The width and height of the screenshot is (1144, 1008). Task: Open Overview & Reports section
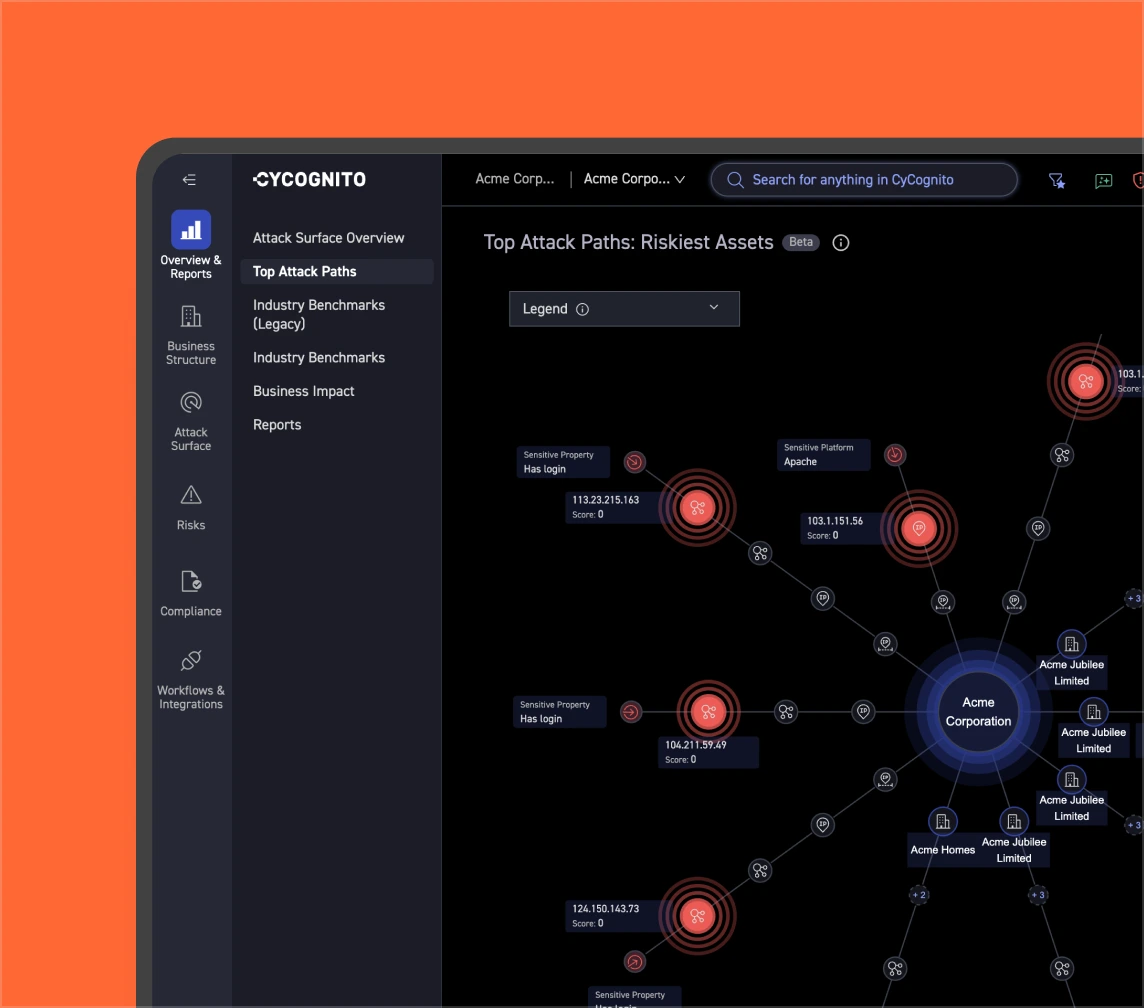point(191,244)
